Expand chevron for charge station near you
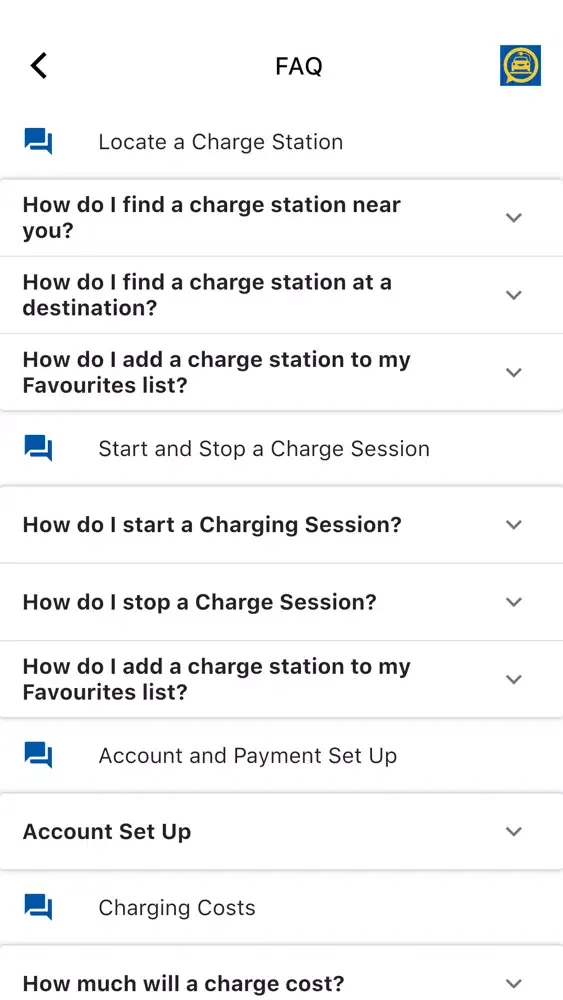Screen dimensions: 563x1000 [514, 217]
